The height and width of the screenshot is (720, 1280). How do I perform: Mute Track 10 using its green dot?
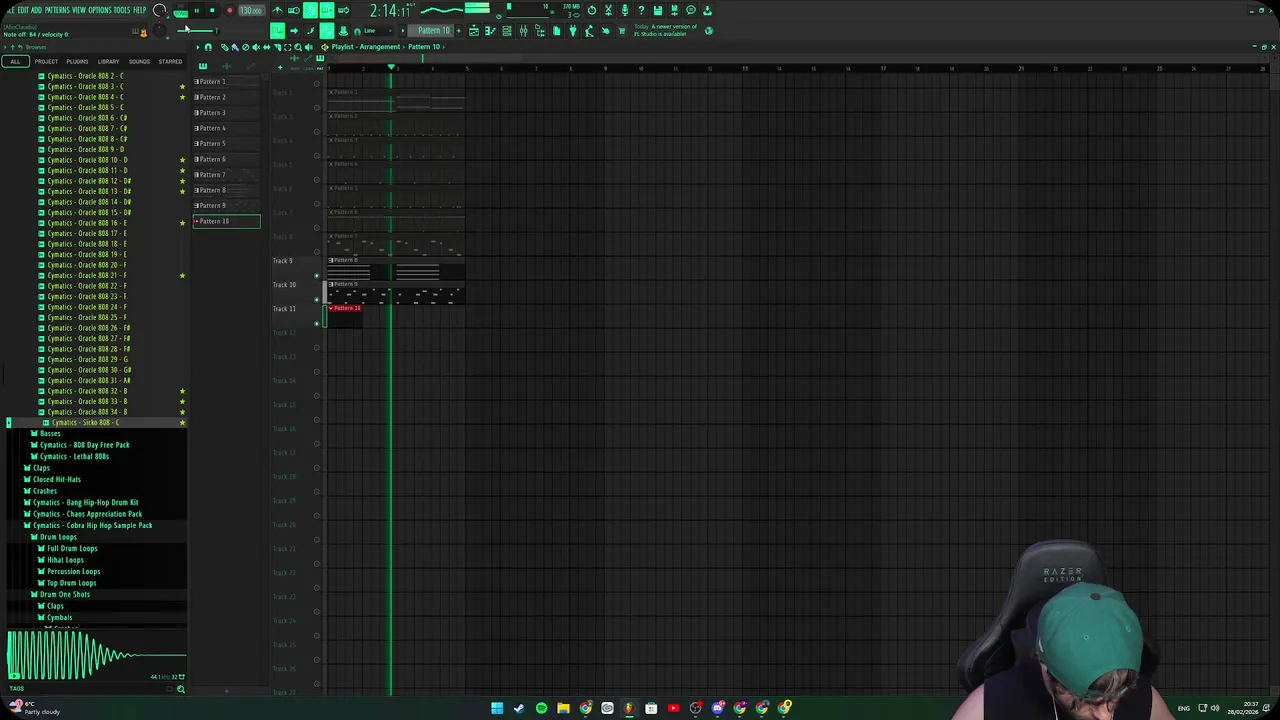[317, 299]
